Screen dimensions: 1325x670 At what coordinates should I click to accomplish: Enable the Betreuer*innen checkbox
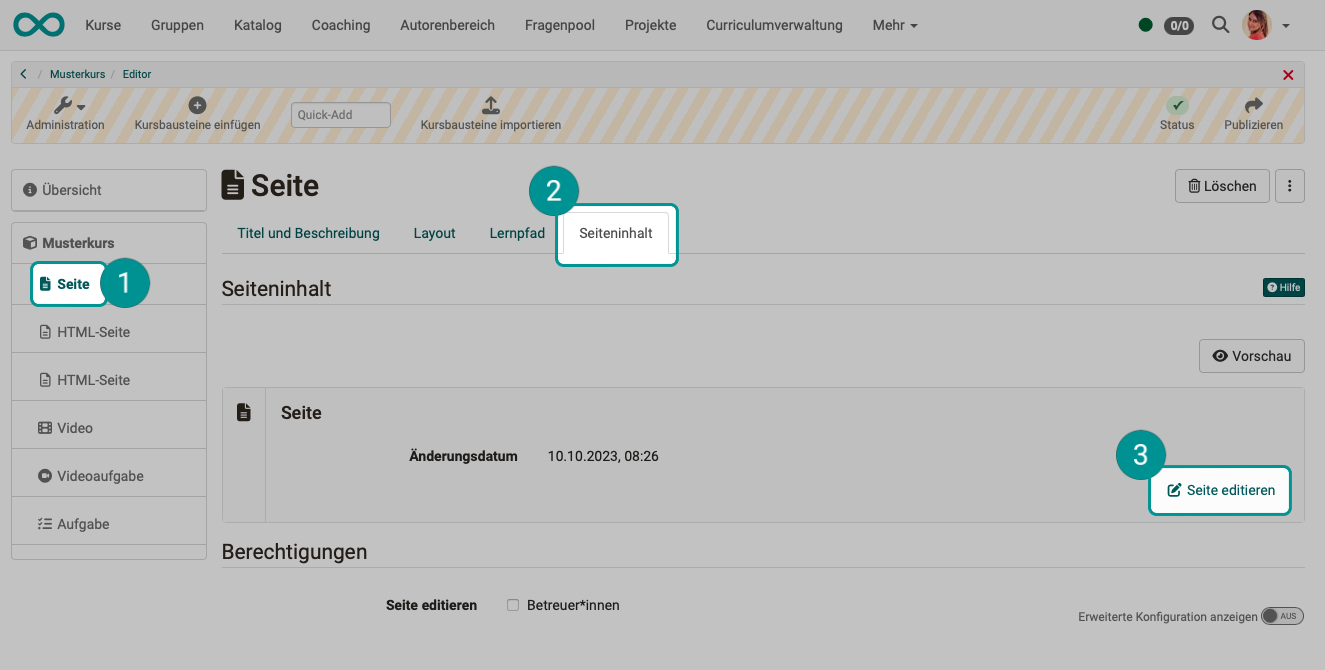pos(513,605)
